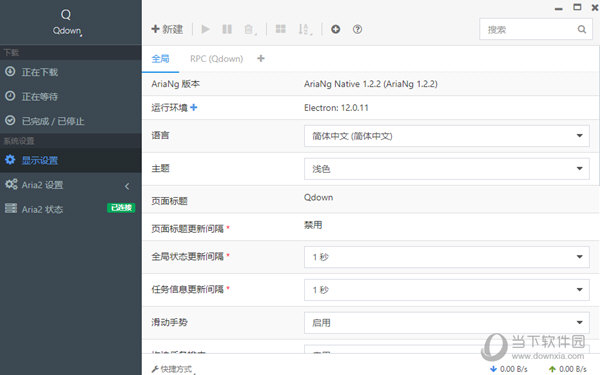Click the magnifier search icon

[582, 29]
